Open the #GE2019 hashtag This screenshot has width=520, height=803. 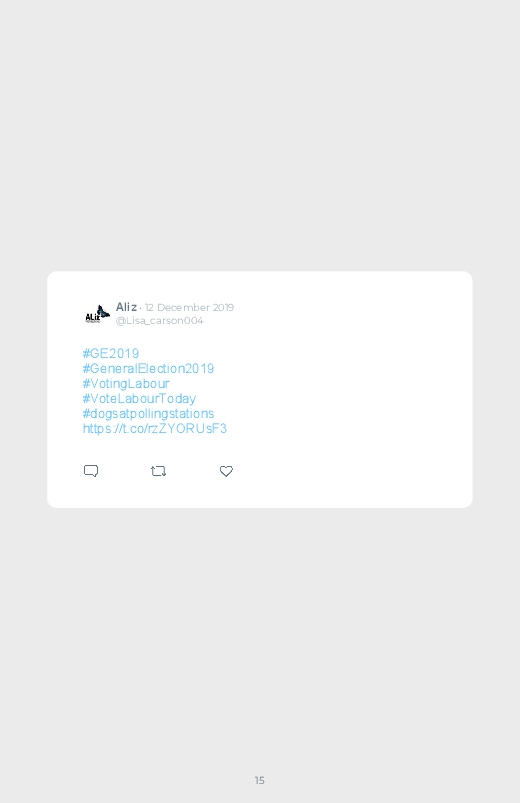pos(111,353)
